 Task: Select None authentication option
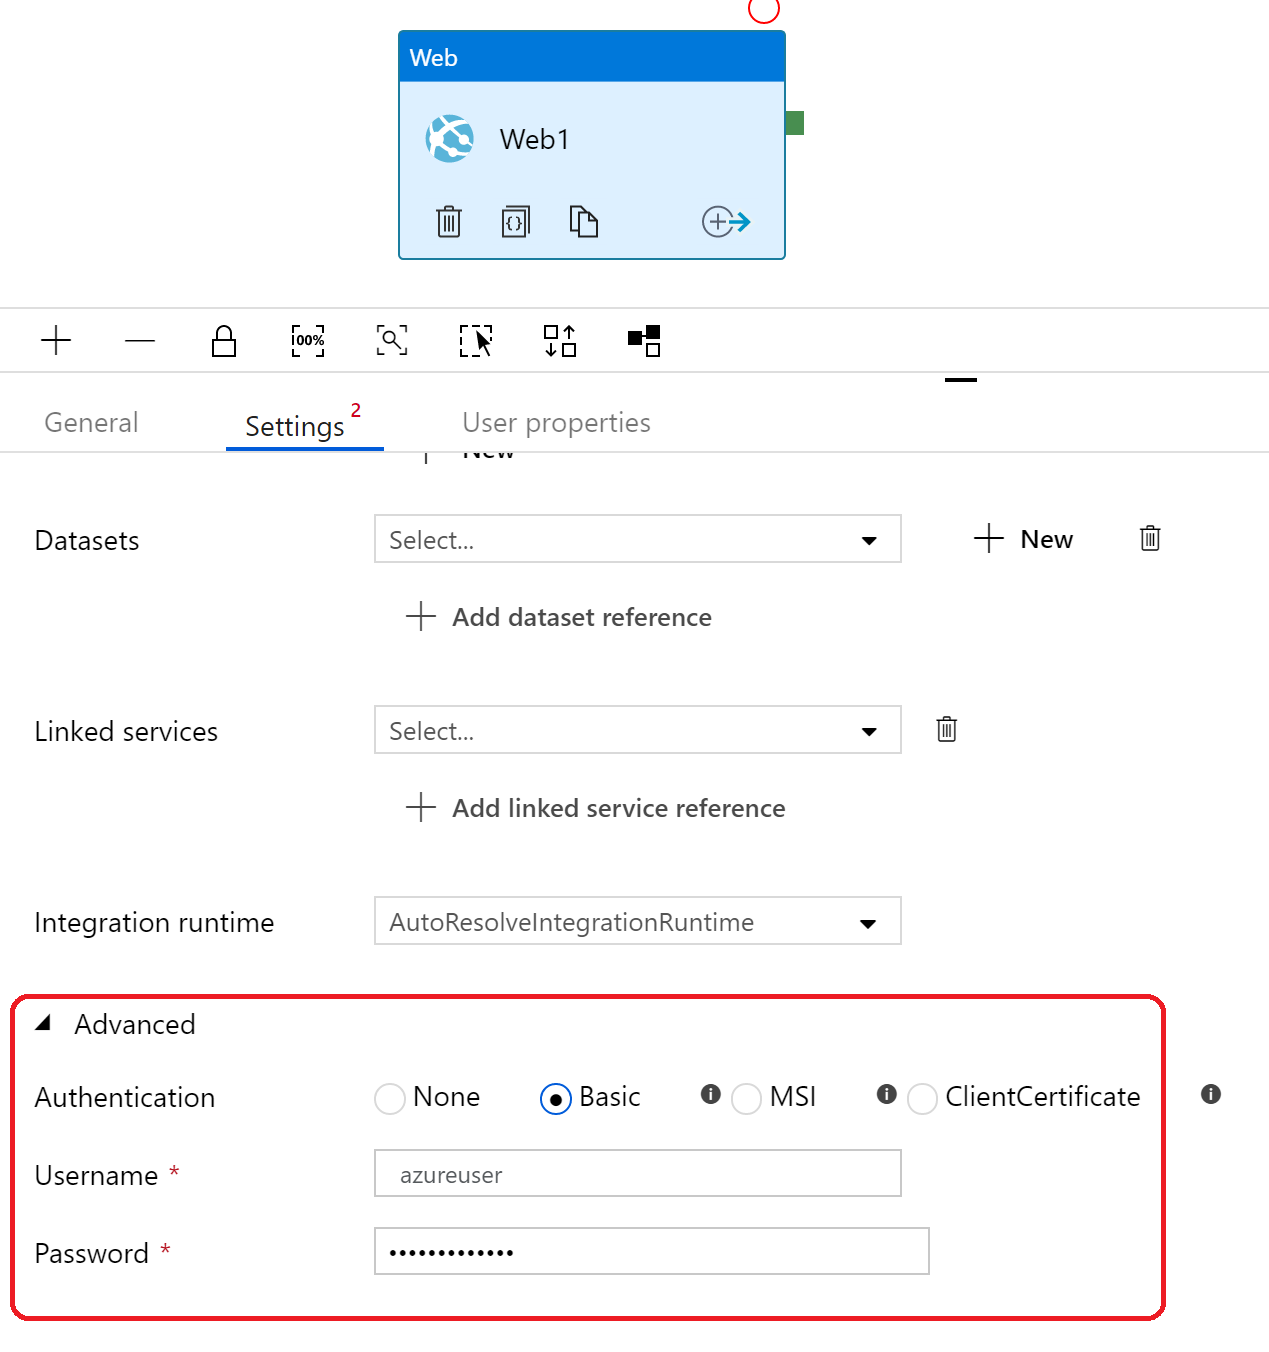(x=390, y=1098)
